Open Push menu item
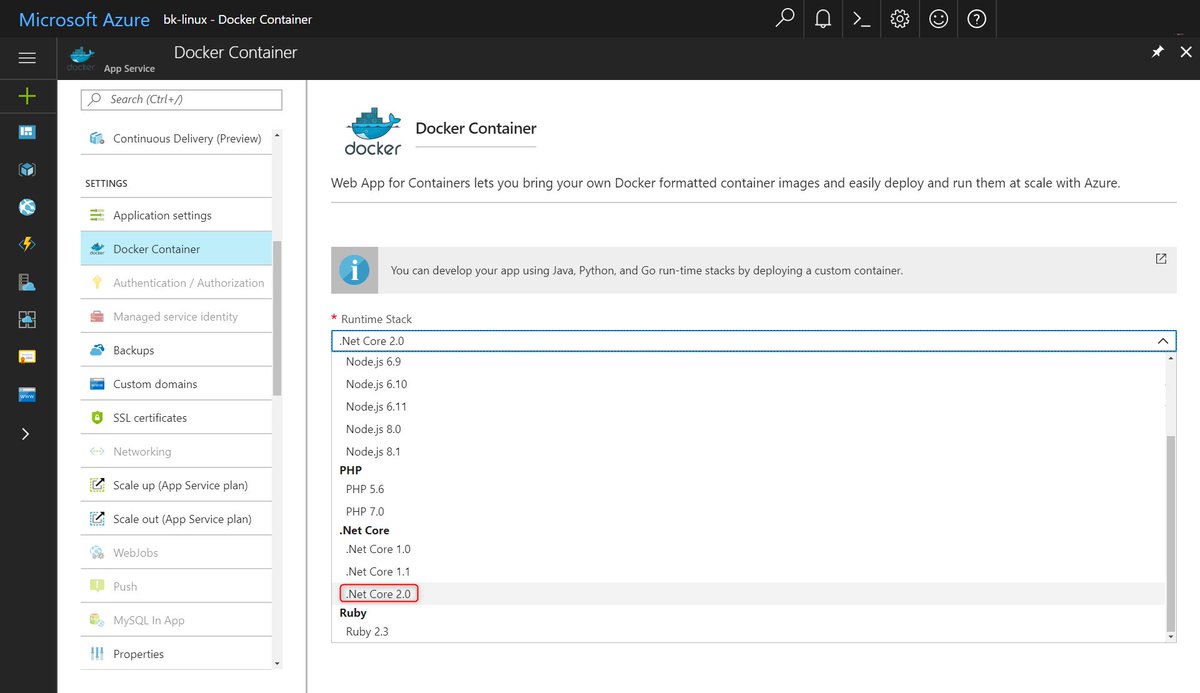 176,587
